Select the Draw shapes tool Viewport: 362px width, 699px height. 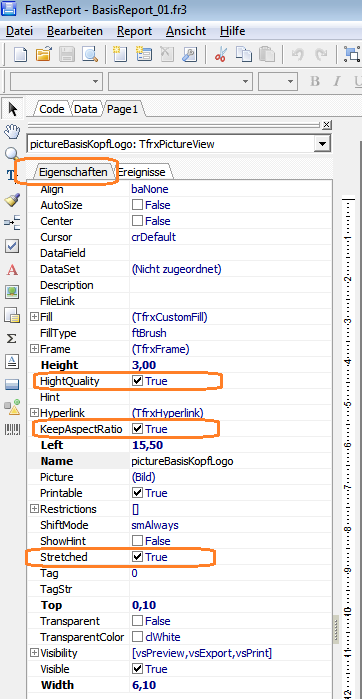[x=12, y=407]
